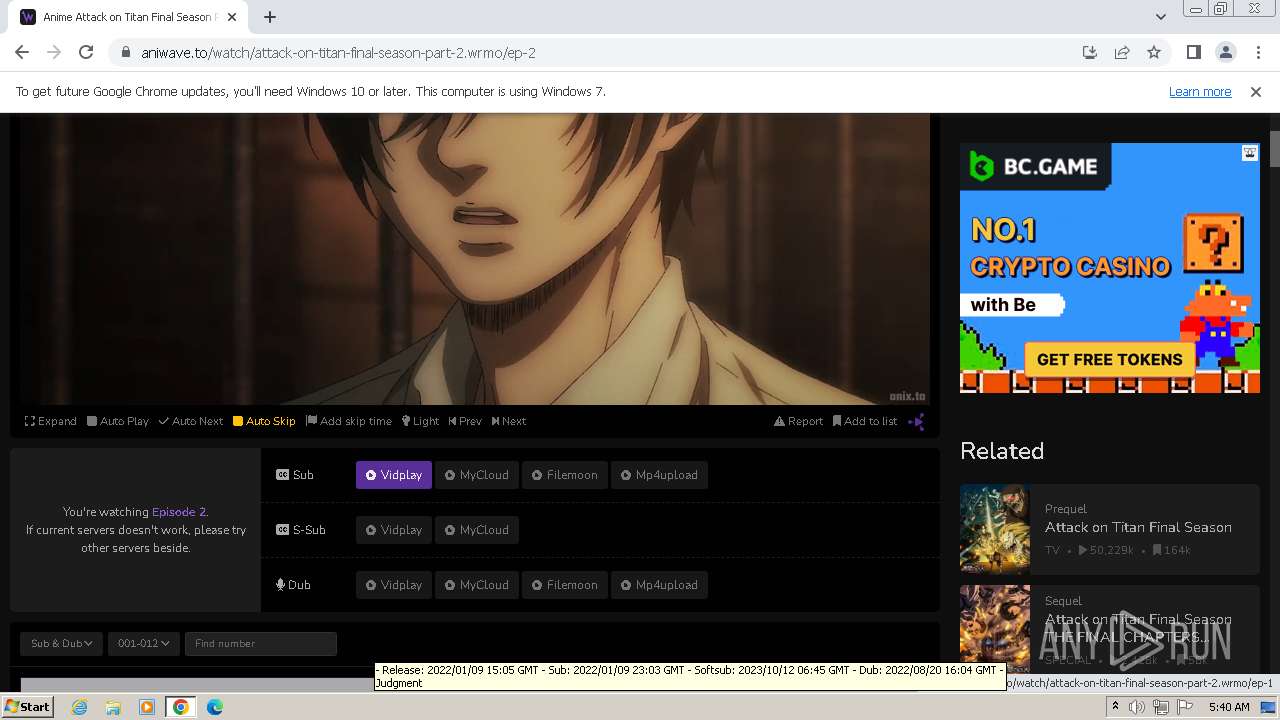Select the Sub Mp4upload server
The height and width of the screenshot is (720, 1280).
660,475
